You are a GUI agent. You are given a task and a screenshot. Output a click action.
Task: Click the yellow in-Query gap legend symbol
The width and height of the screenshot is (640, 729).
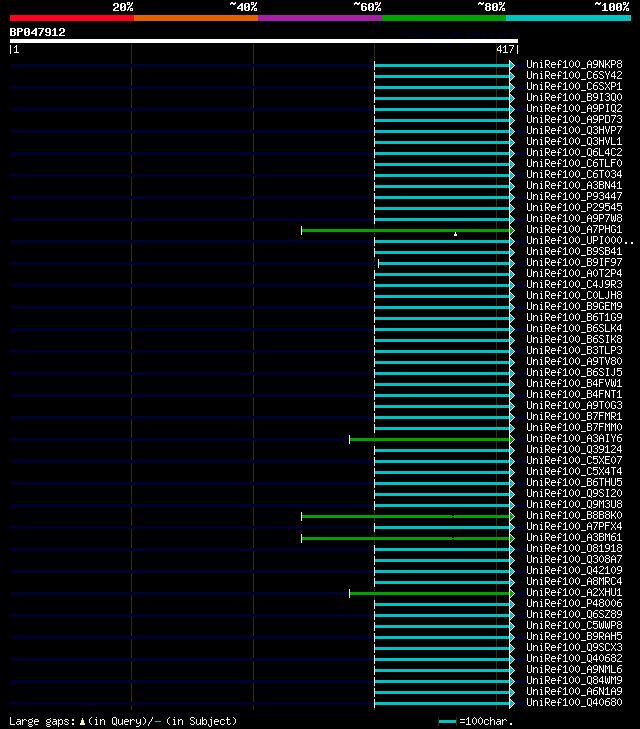point(82,722)
